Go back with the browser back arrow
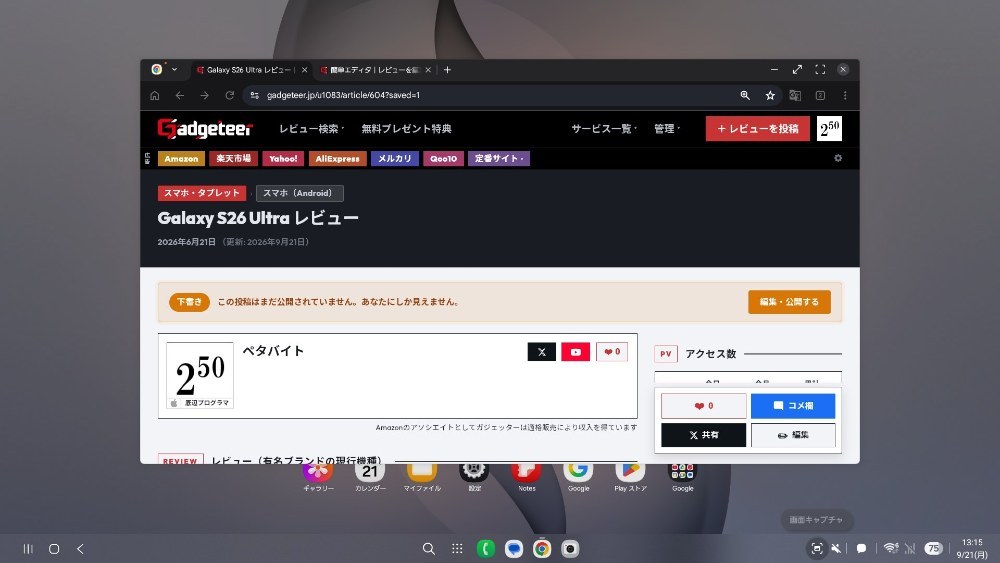The height and width of the screenshot is (563, 1000). tap(180, 96)
